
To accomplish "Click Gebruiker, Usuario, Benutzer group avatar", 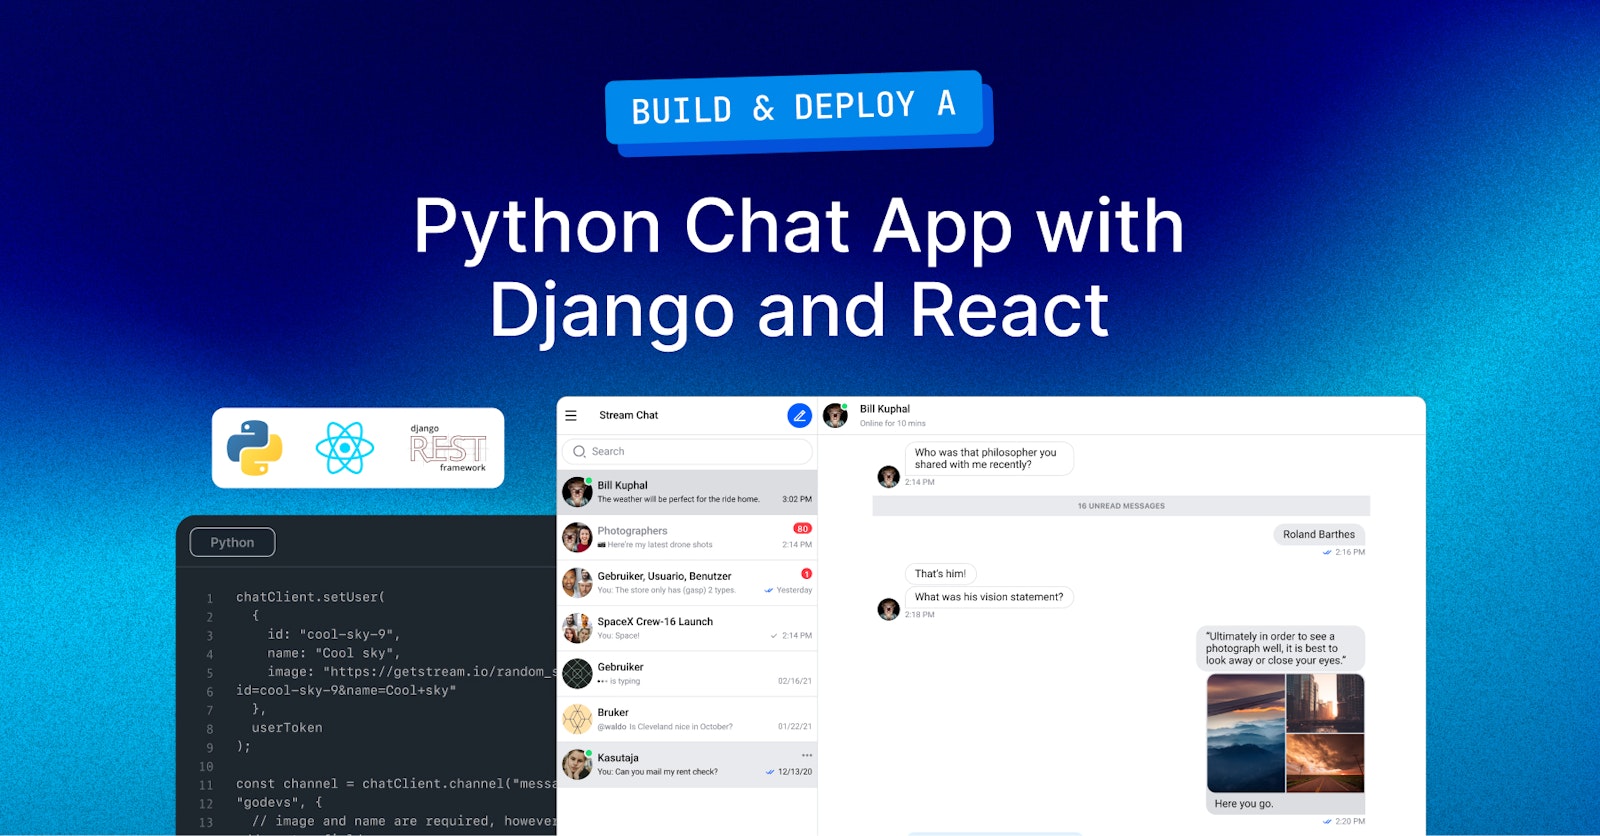I will pos(577,583).
